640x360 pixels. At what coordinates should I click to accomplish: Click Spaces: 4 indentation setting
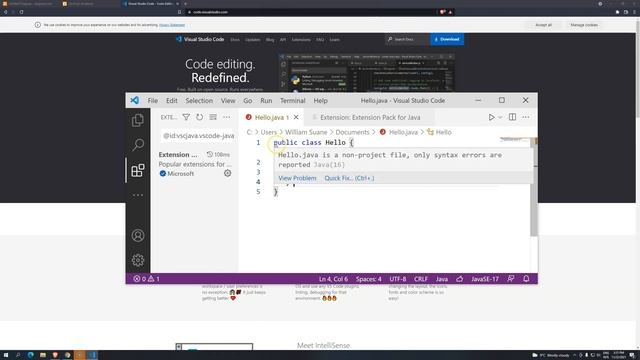tap(368, 279)
